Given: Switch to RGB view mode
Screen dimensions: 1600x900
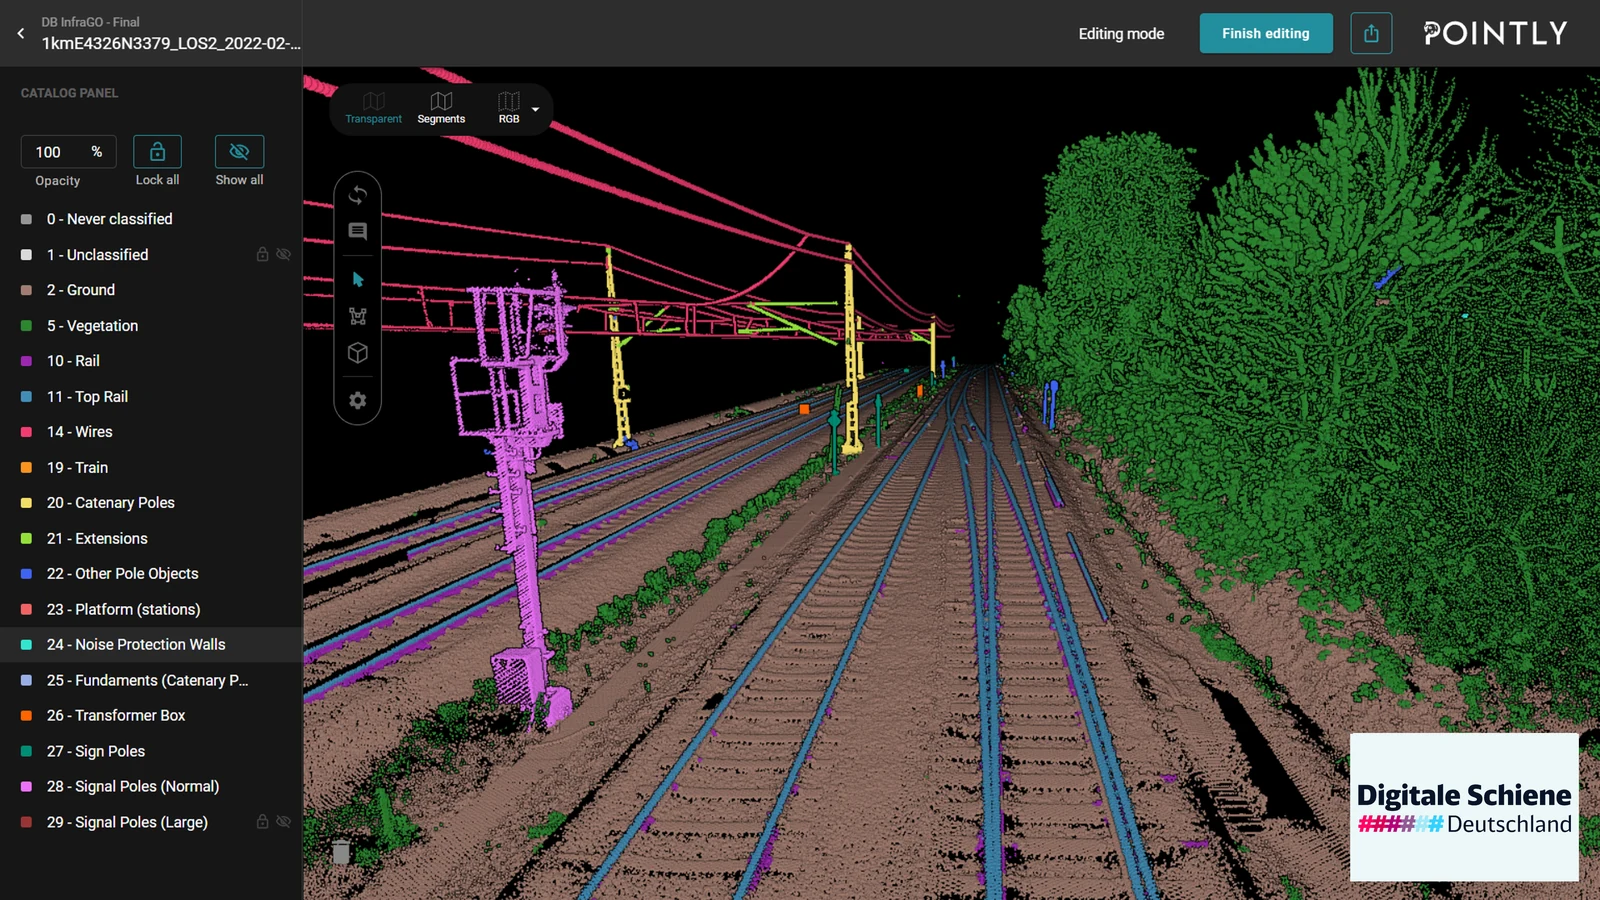Looking at the screenshot, I should 509,108.
